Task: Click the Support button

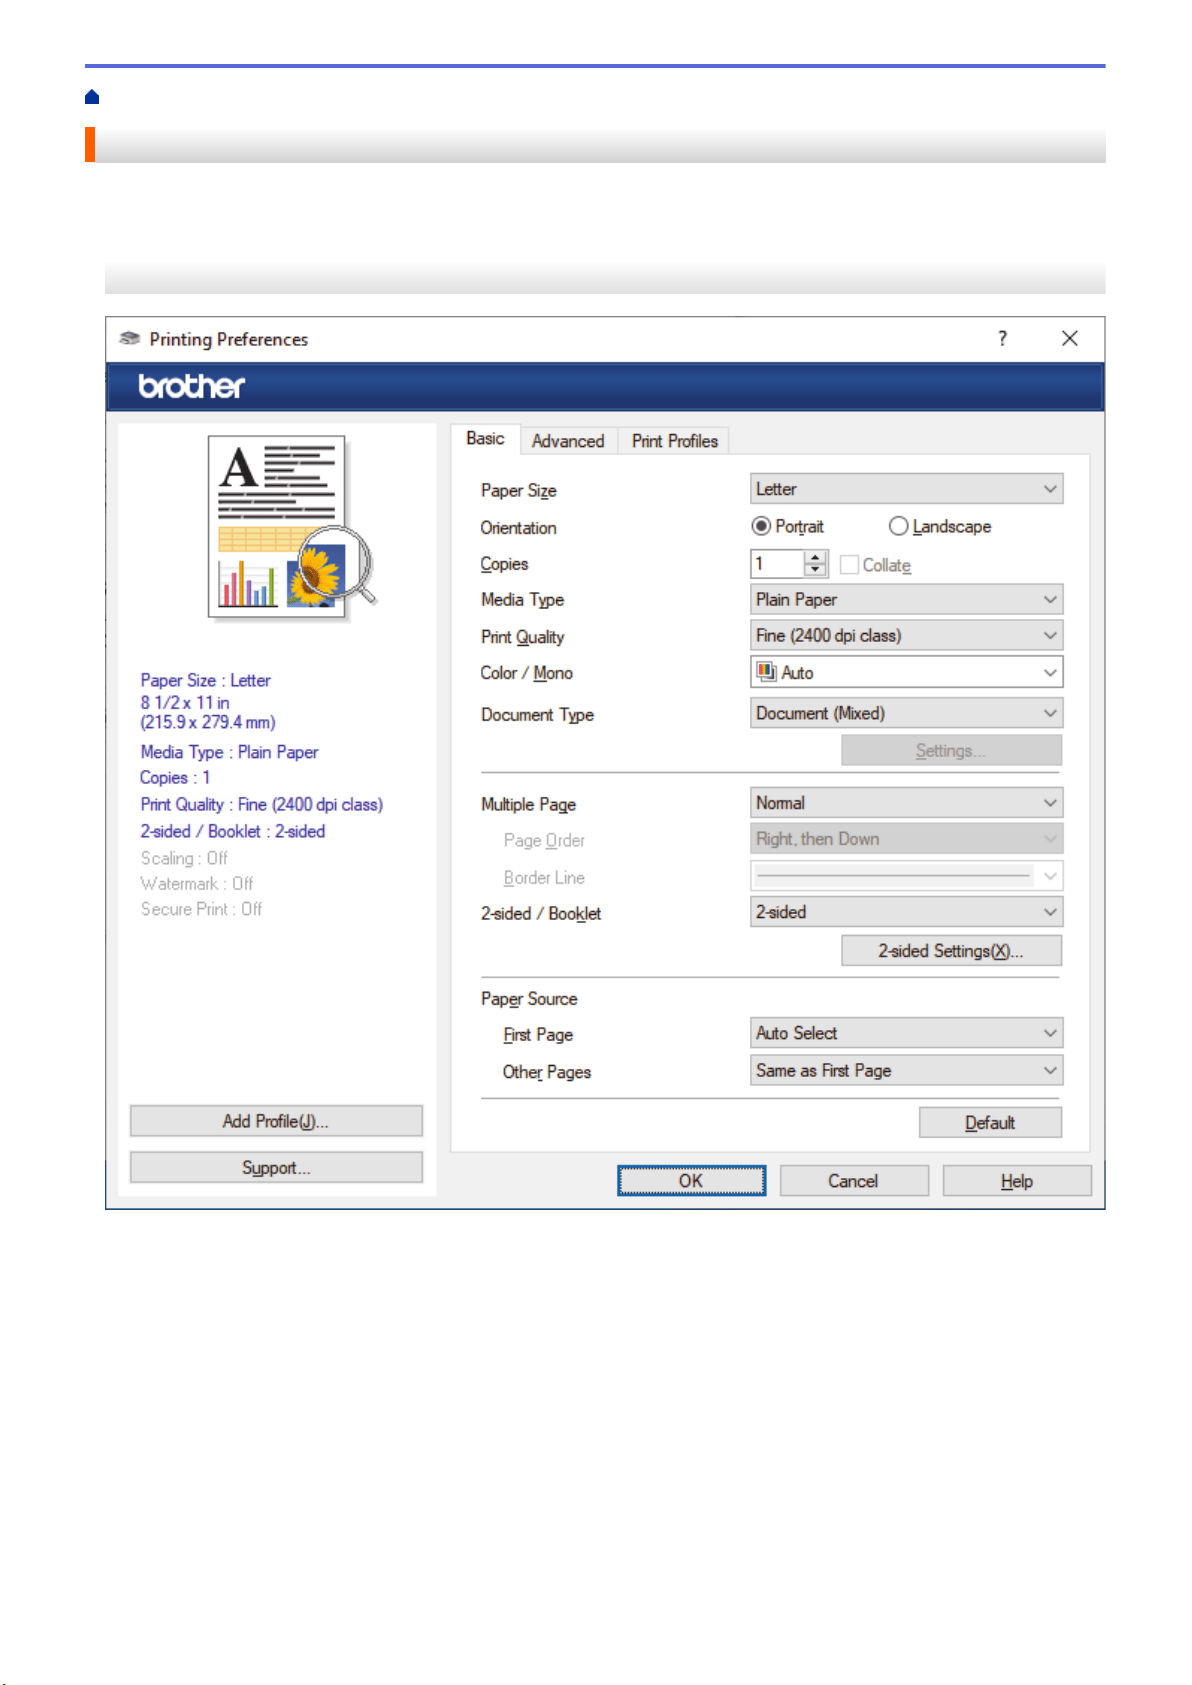Action: [276, 1167]
